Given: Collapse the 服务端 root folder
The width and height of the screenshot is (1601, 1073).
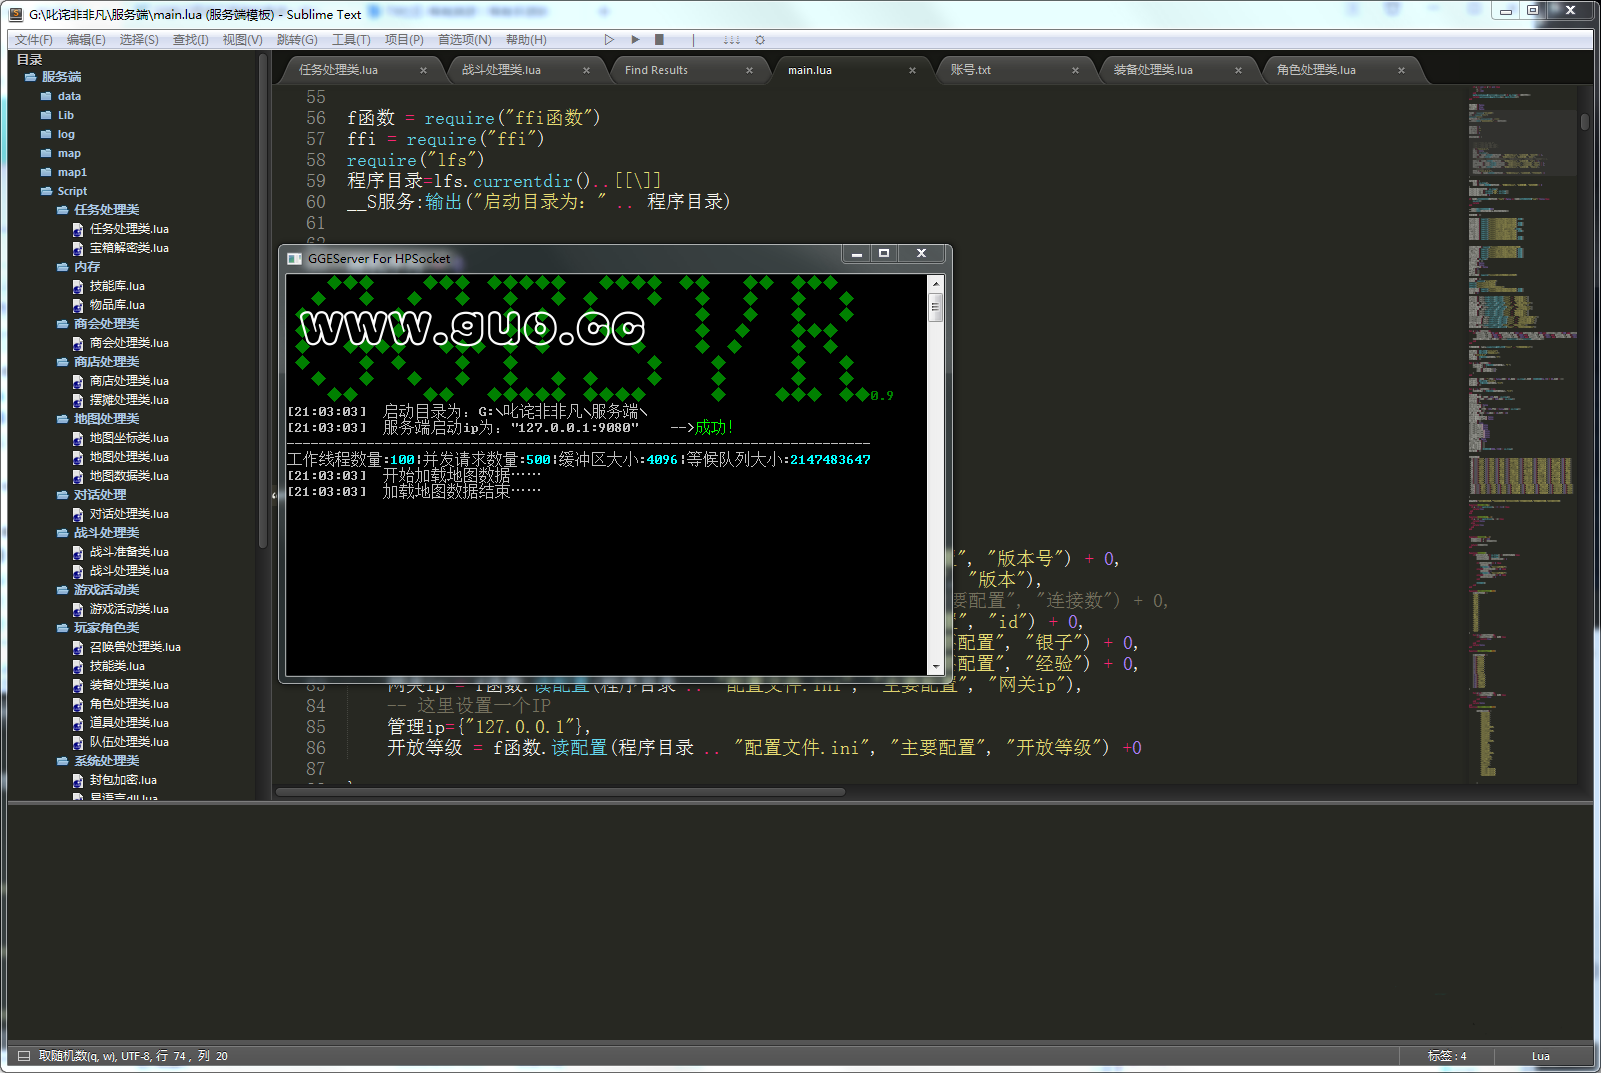Looking at the screenshot, I should point(61,77).
